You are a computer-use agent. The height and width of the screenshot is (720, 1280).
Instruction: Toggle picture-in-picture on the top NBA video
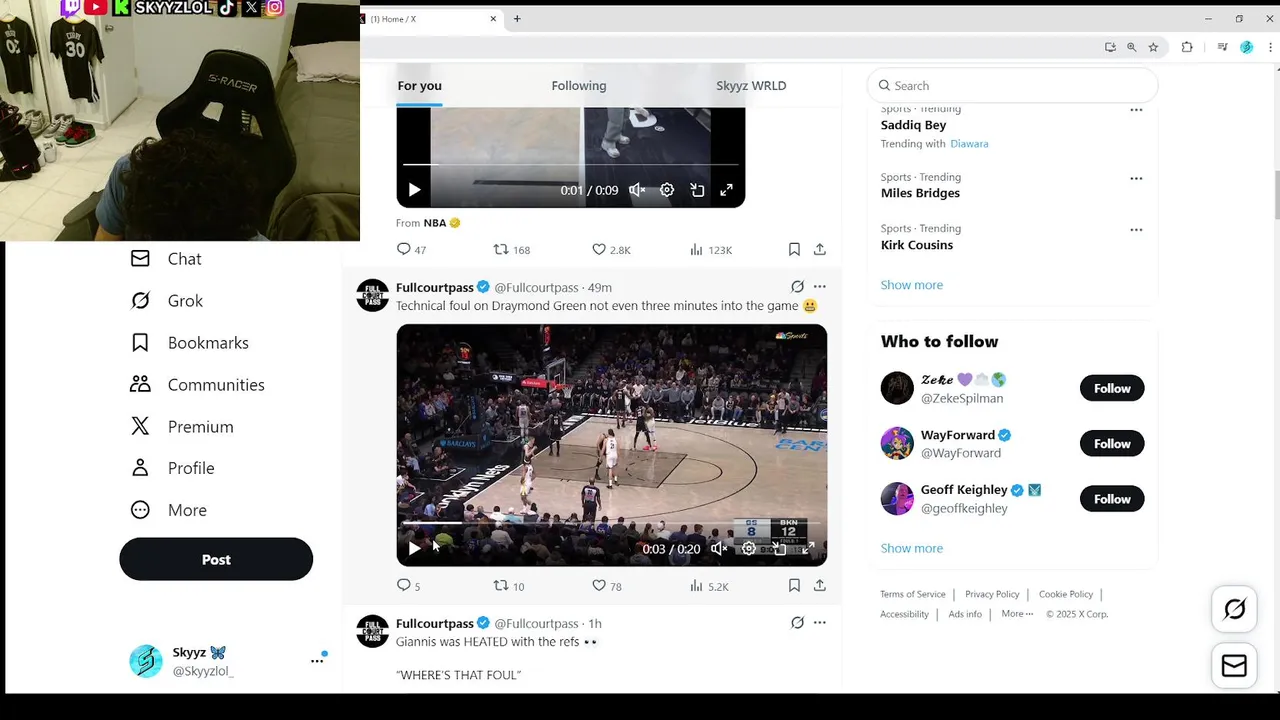coord(697,190)
